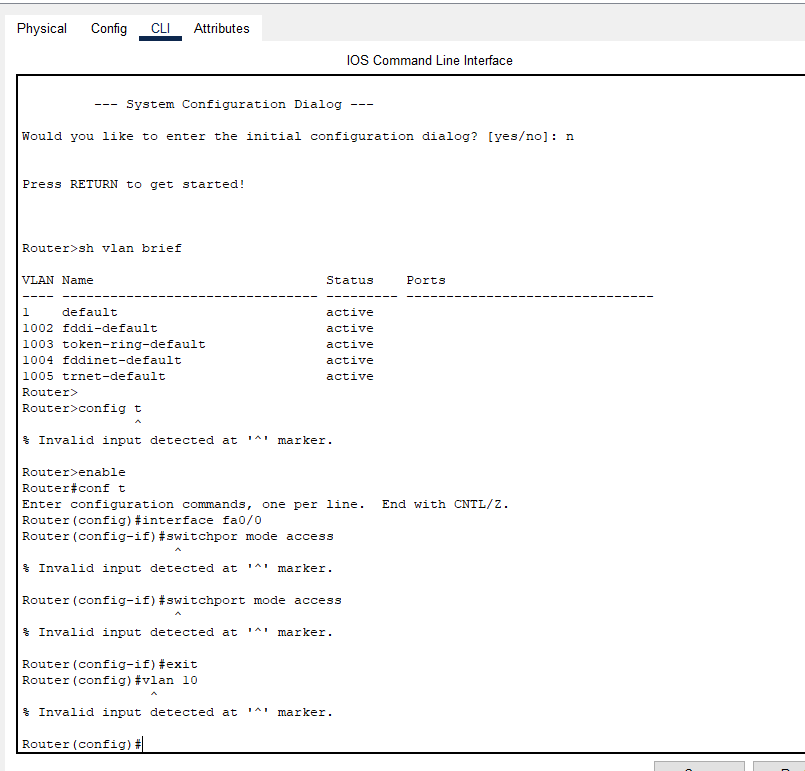
Task: Click the 'trnet-default' VLAN name
Action: click(x=114, y=376)
